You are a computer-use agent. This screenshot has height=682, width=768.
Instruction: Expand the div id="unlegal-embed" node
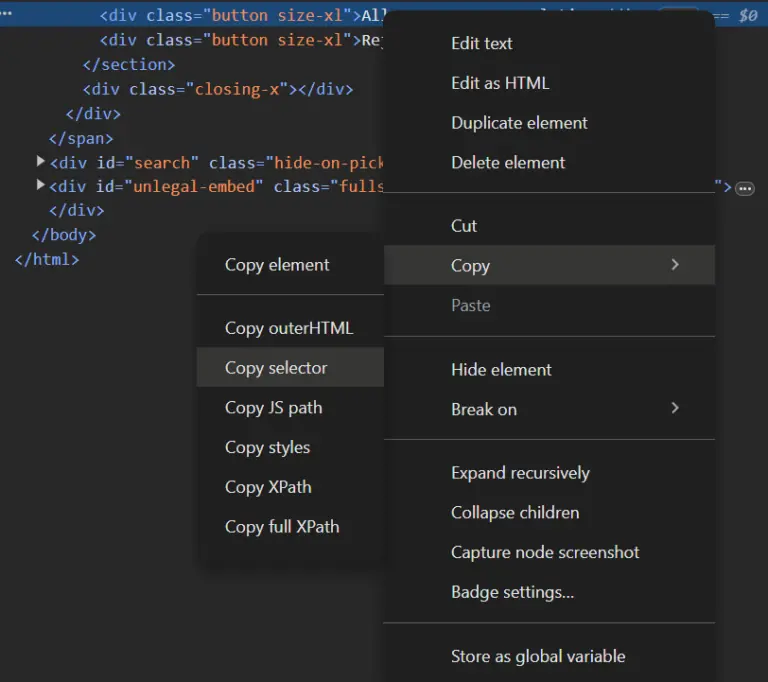41,185
